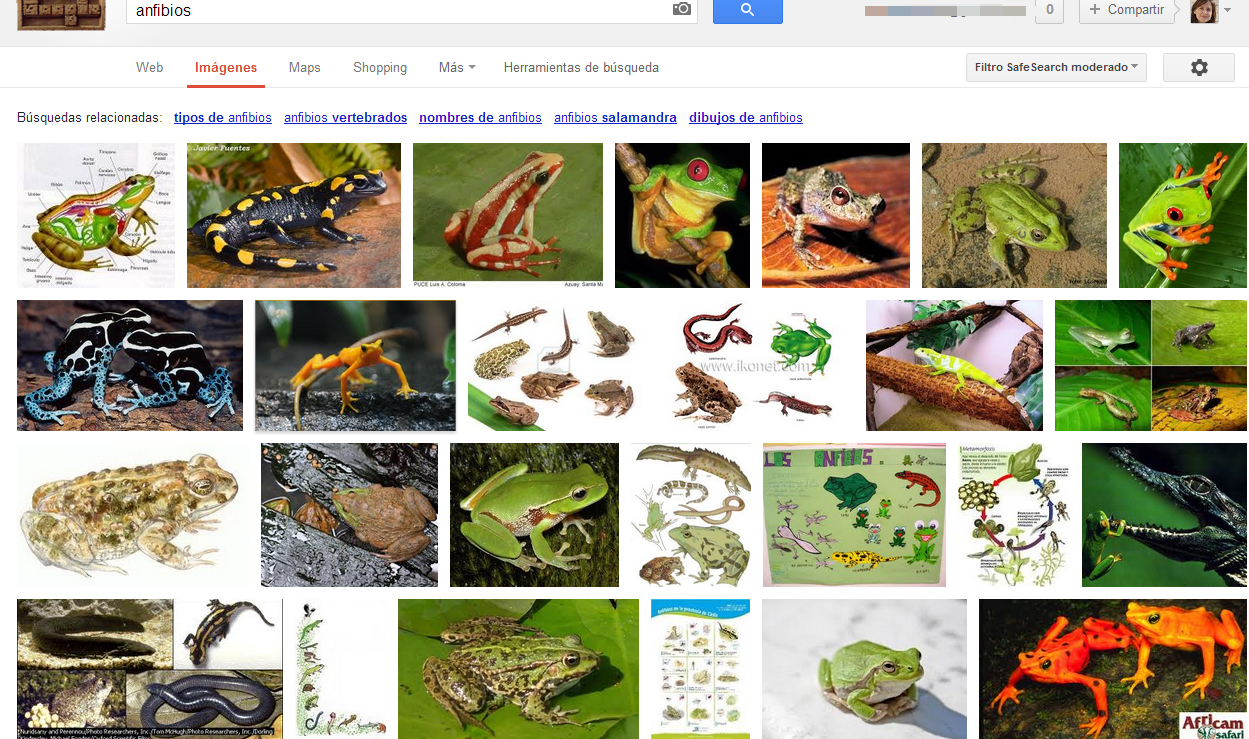Screen dimensions: 1249x739
Task: Open the black and yellow salamander image
Action: pos(294,215)
